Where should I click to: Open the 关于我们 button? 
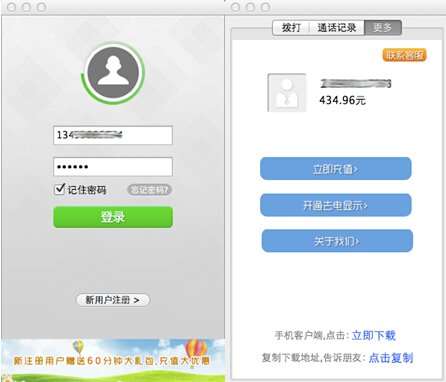pos(337,241)
